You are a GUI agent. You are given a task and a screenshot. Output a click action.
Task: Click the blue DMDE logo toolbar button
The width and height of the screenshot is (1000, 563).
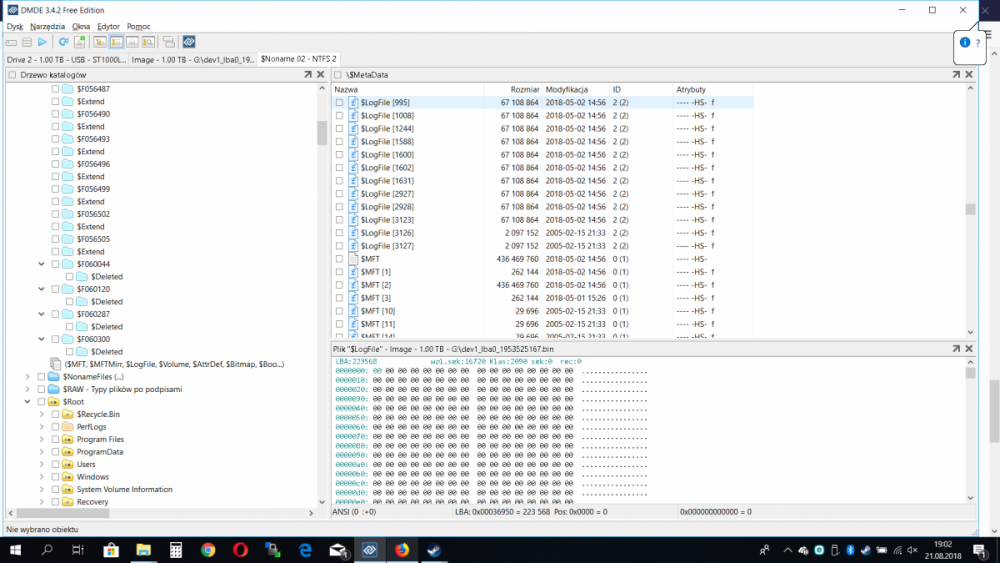point(189,42)
